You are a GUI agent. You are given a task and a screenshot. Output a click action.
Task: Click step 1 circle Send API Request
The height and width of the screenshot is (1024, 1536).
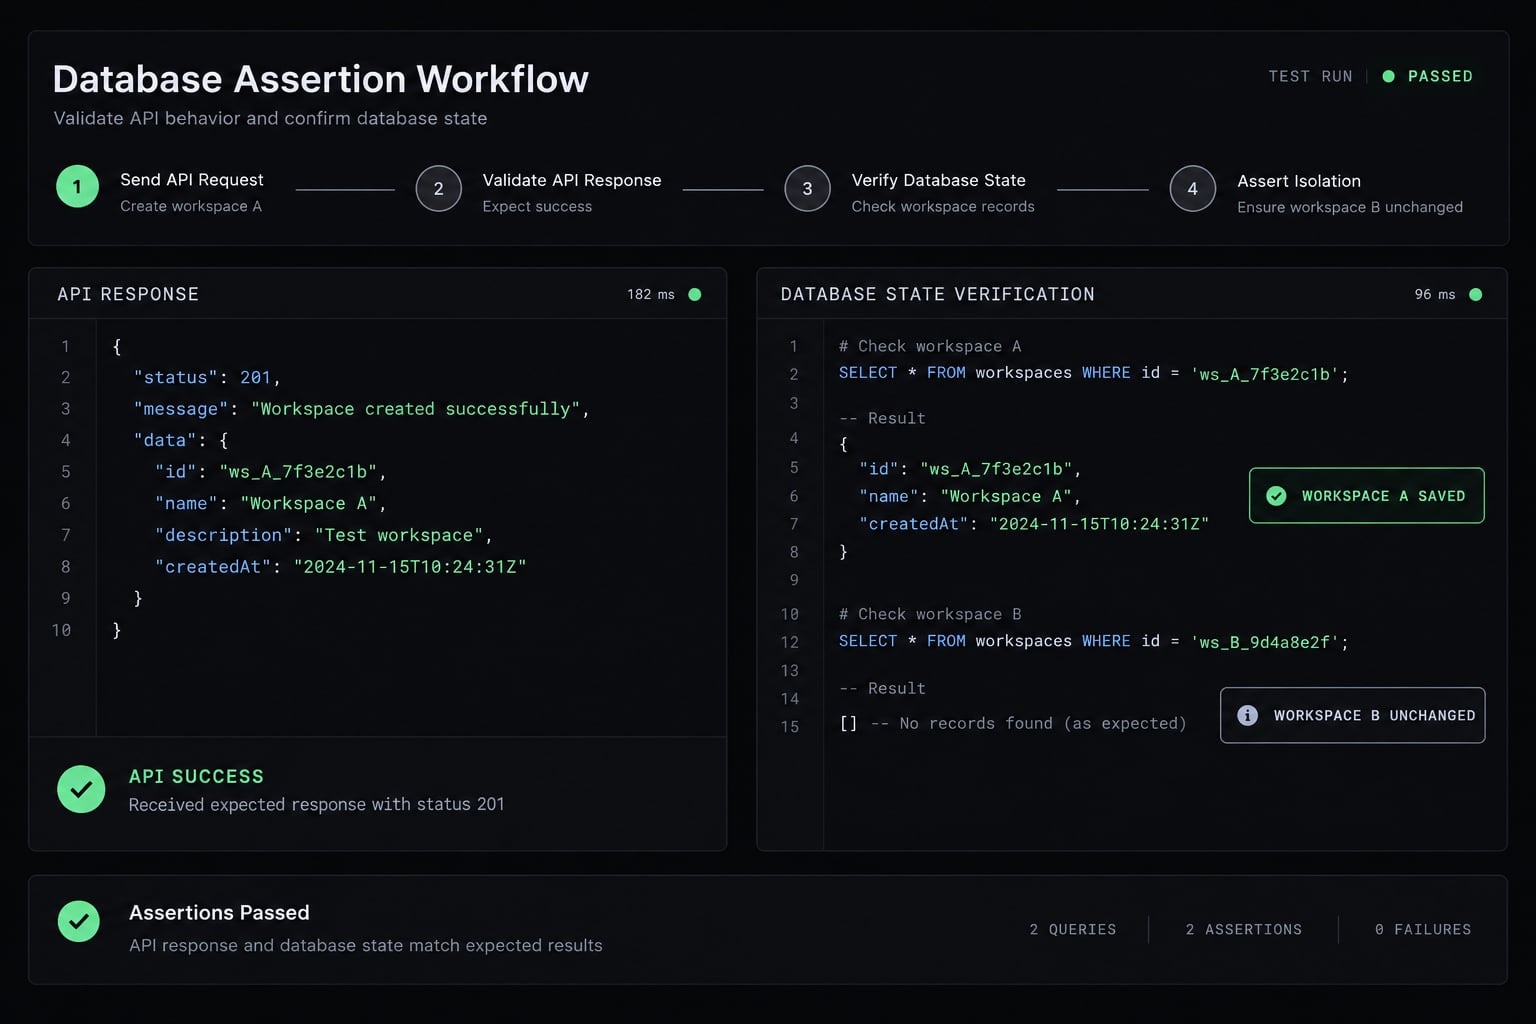coord(77,187)
